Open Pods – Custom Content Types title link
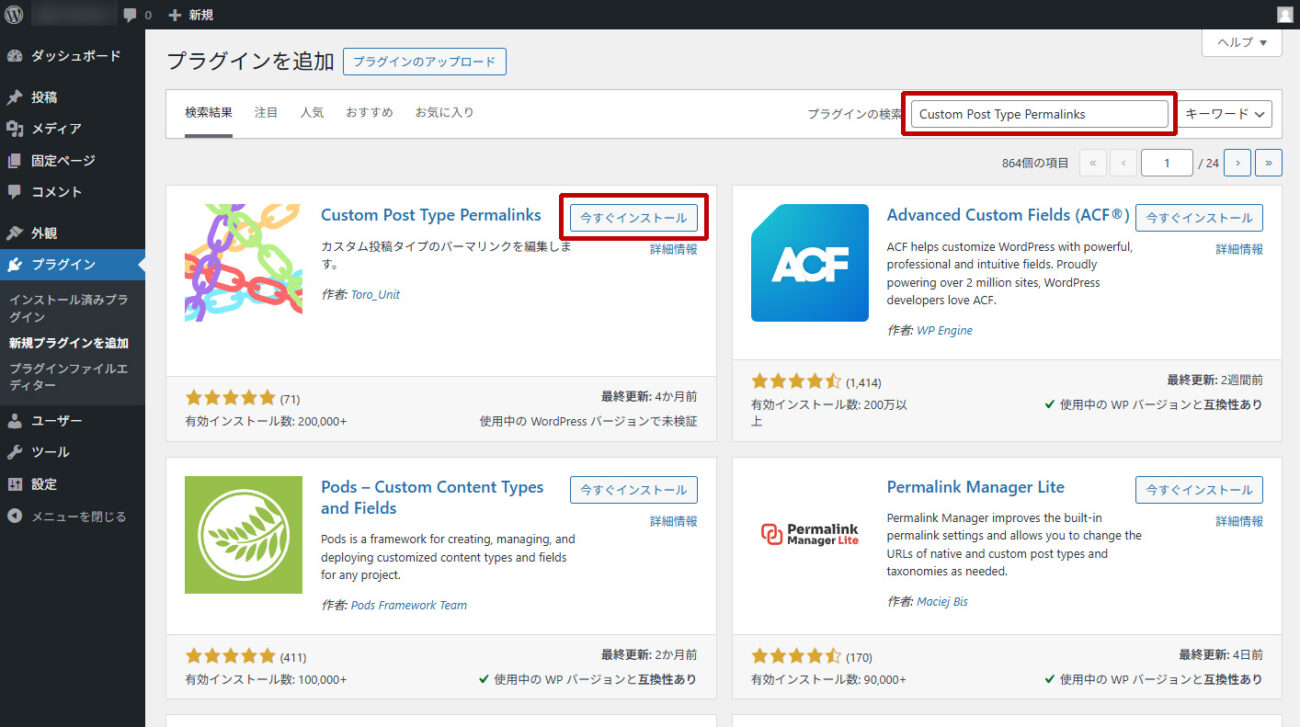This screenshot has width=1300, height=727. pos(432,497)
